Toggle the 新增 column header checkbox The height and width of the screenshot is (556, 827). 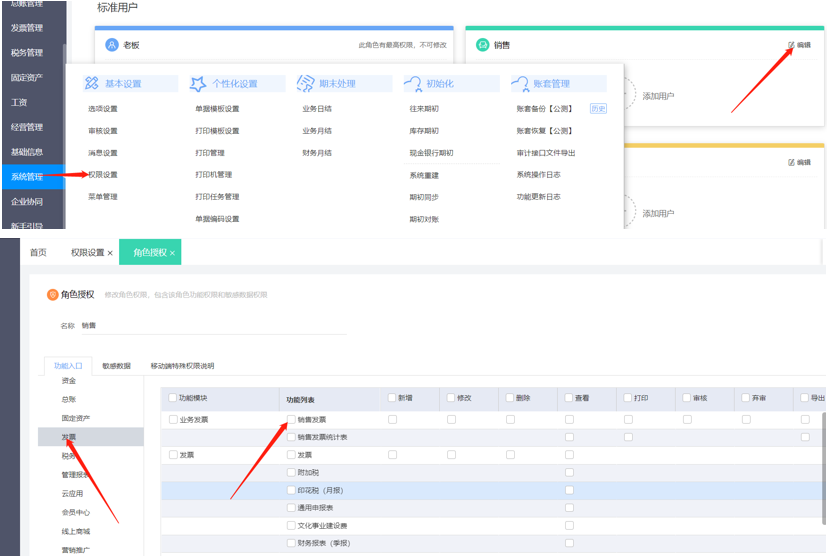[392, 398]
